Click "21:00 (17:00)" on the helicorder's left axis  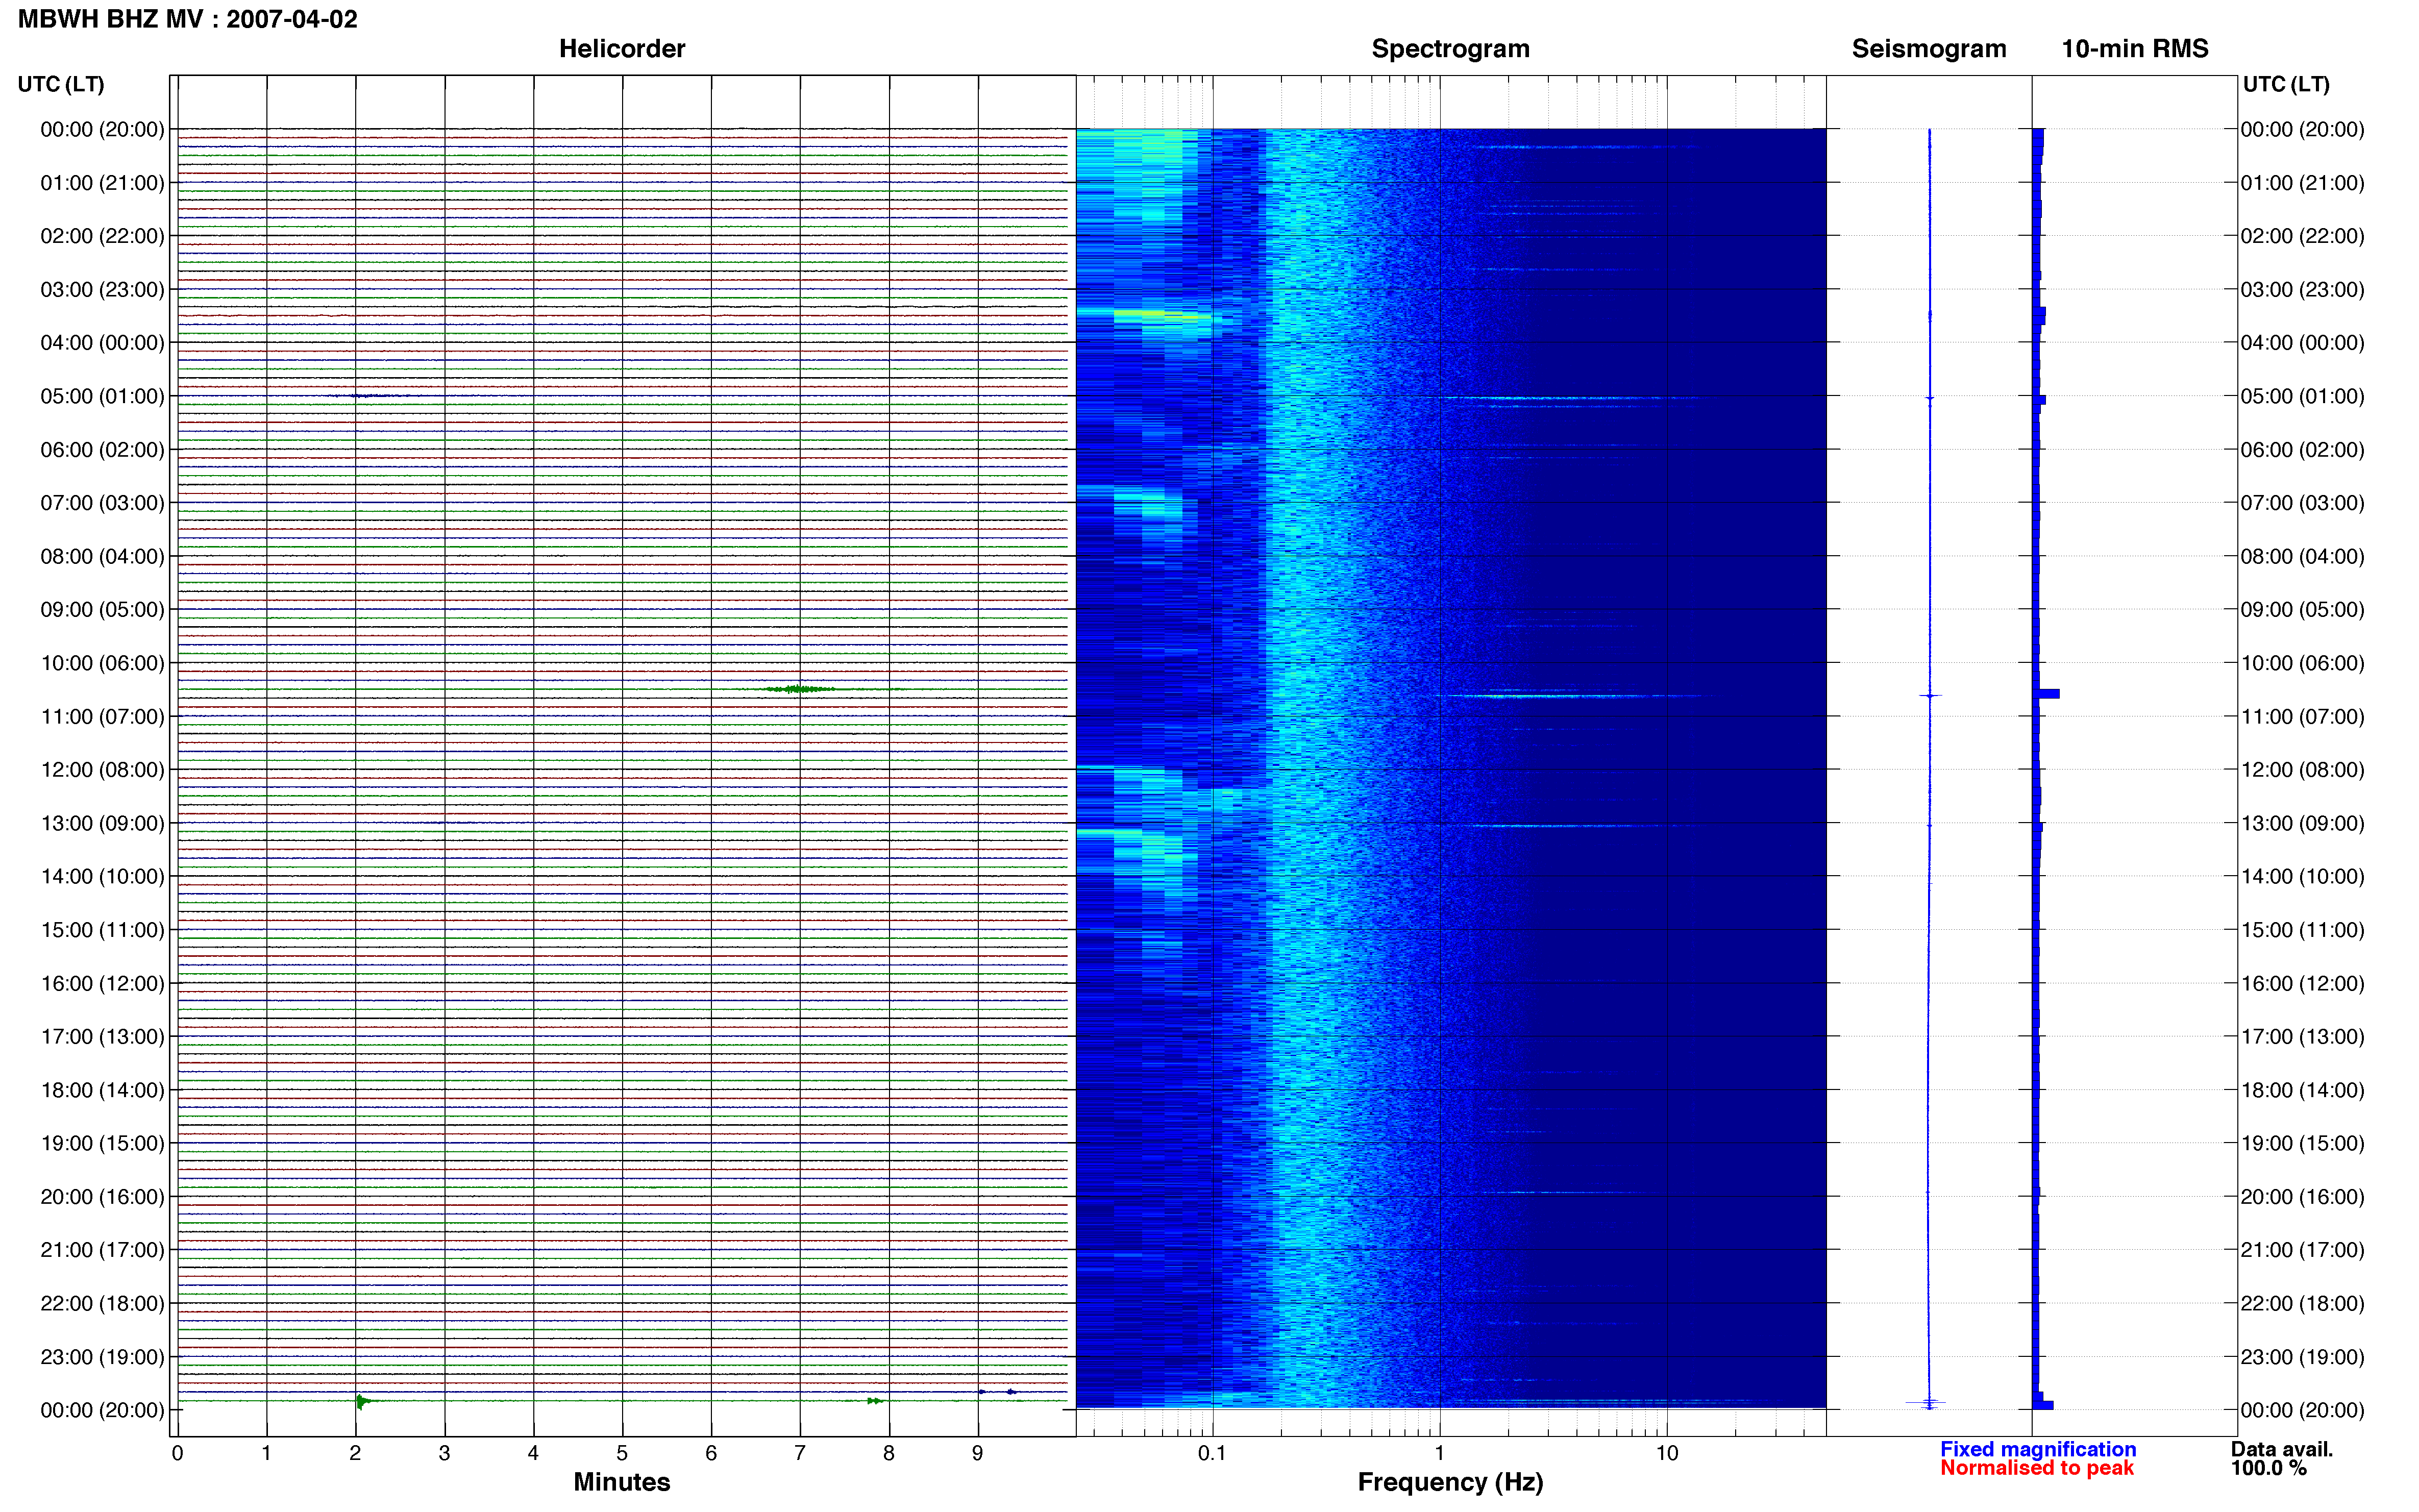pos(102,1250)
